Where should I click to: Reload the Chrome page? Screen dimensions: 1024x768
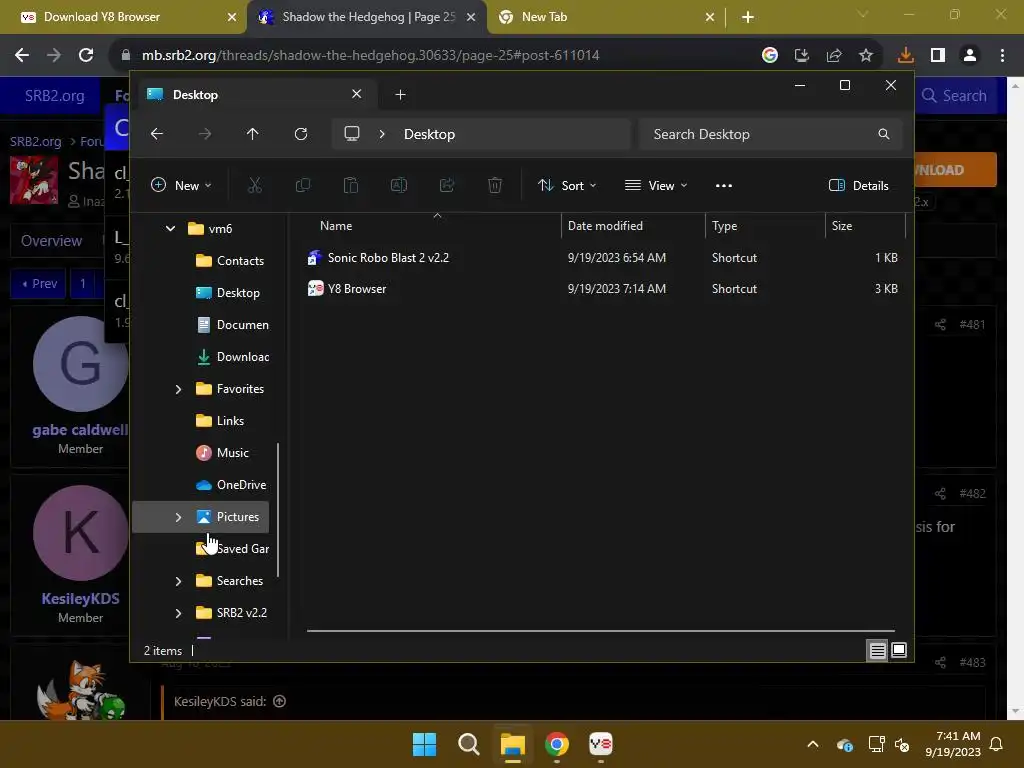click(86, 55)
